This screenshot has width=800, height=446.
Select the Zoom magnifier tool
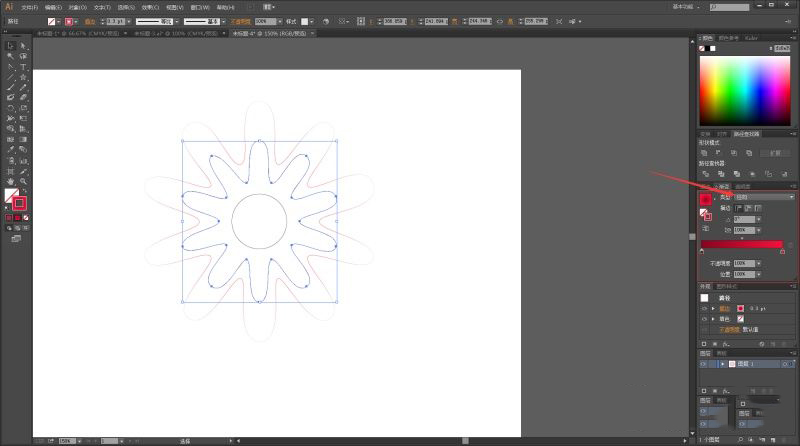23,181
